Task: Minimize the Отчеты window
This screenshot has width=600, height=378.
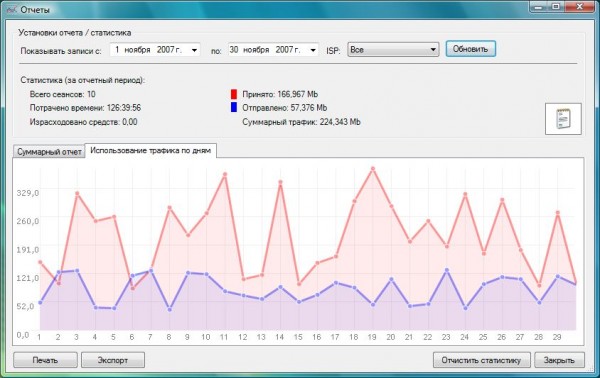Action: click(538, 7)
